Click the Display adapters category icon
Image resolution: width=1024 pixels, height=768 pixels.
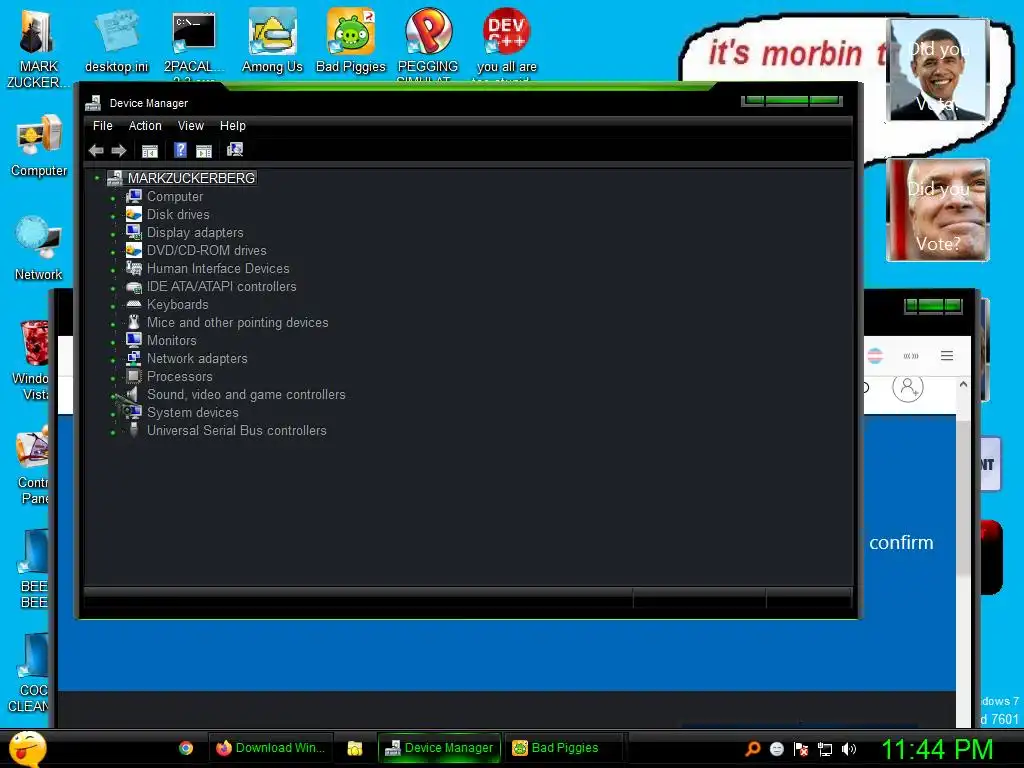[134, 232]
